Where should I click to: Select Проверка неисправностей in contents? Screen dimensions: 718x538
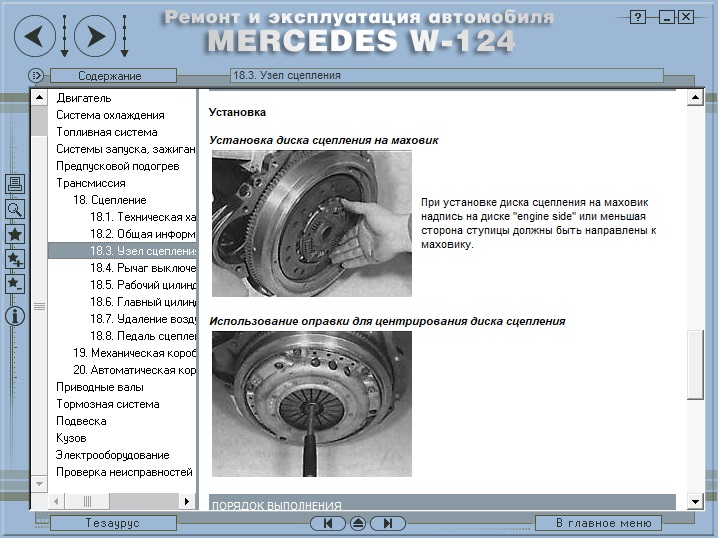pos(124,472)
